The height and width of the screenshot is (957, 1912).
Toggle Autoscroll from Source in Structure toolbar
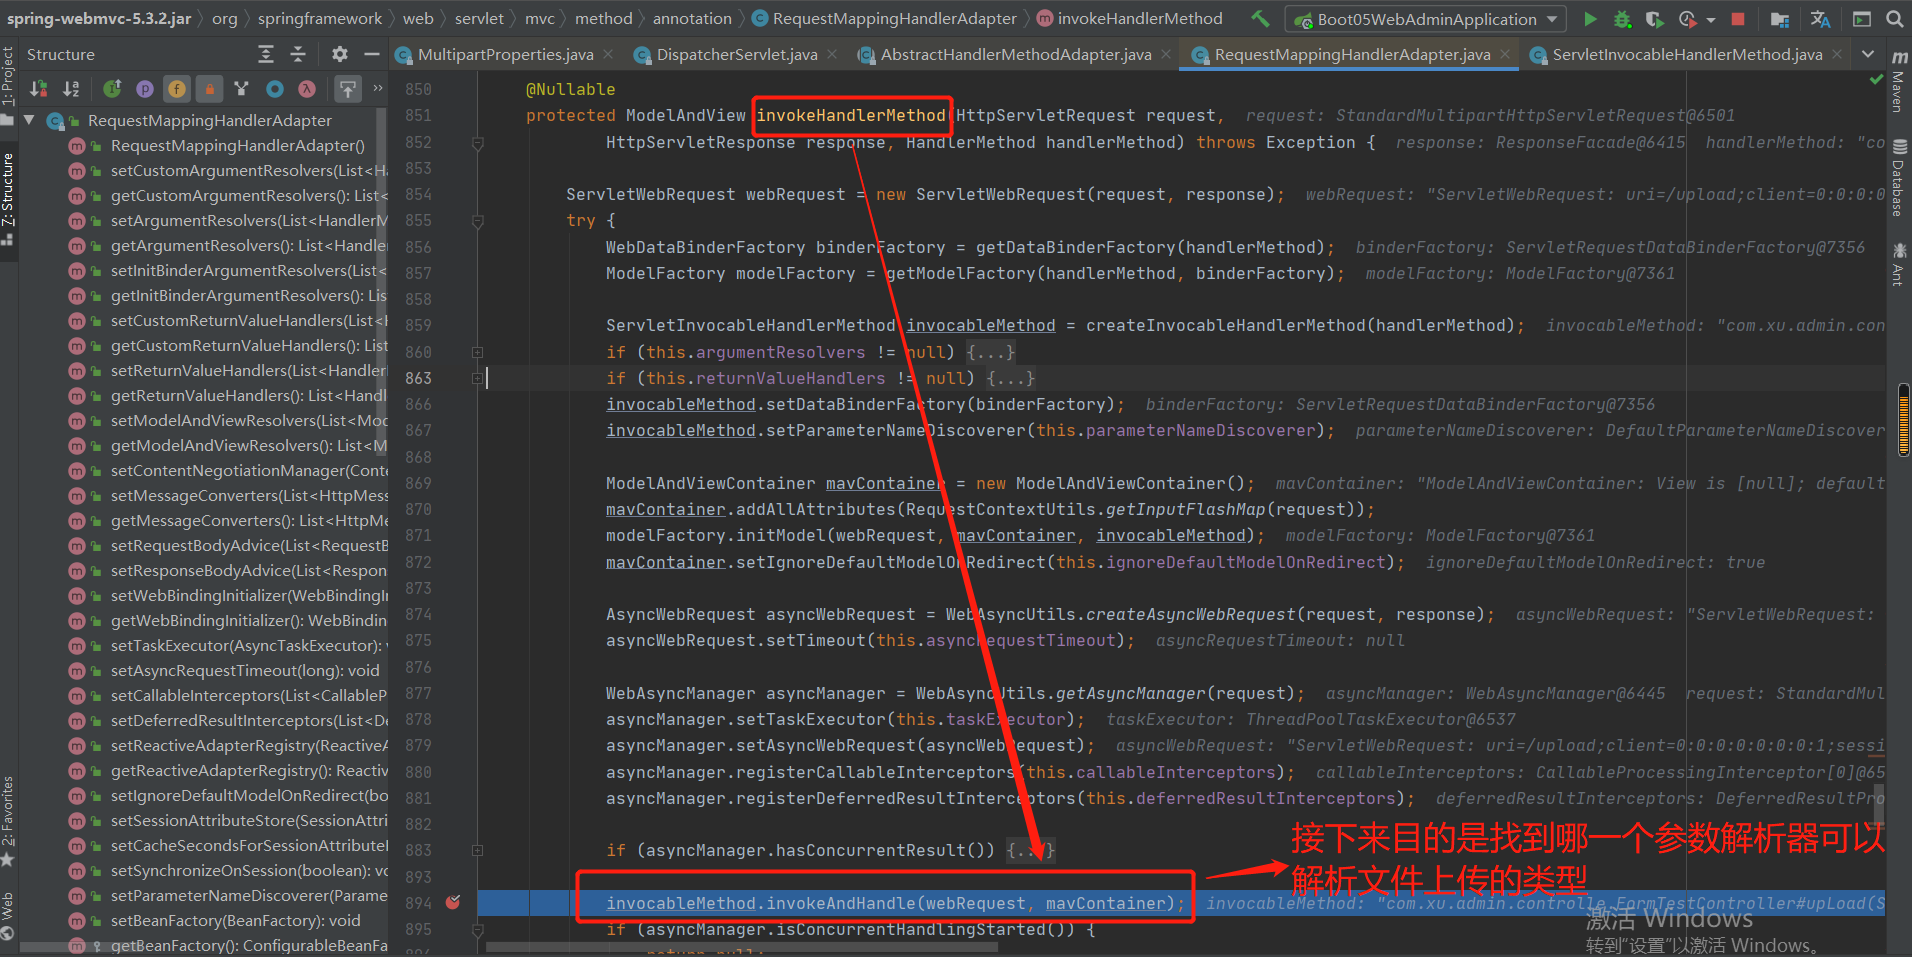tap(347, 89)
